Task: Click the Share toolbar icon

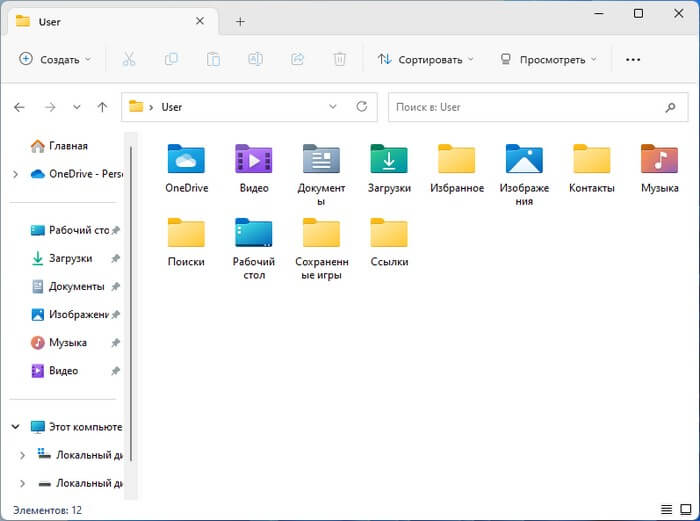Action: click(297, 59)
